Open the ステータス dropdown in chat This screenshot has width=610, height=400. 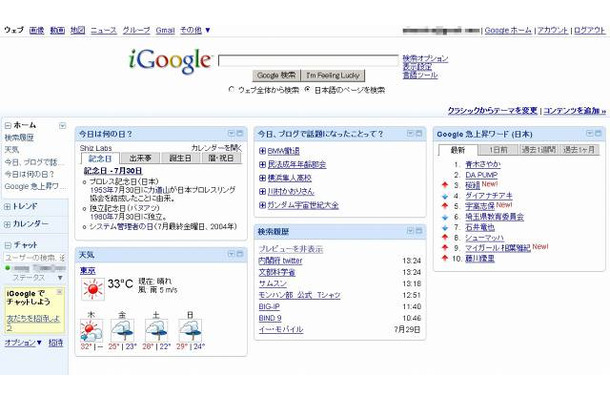(60, 277)
